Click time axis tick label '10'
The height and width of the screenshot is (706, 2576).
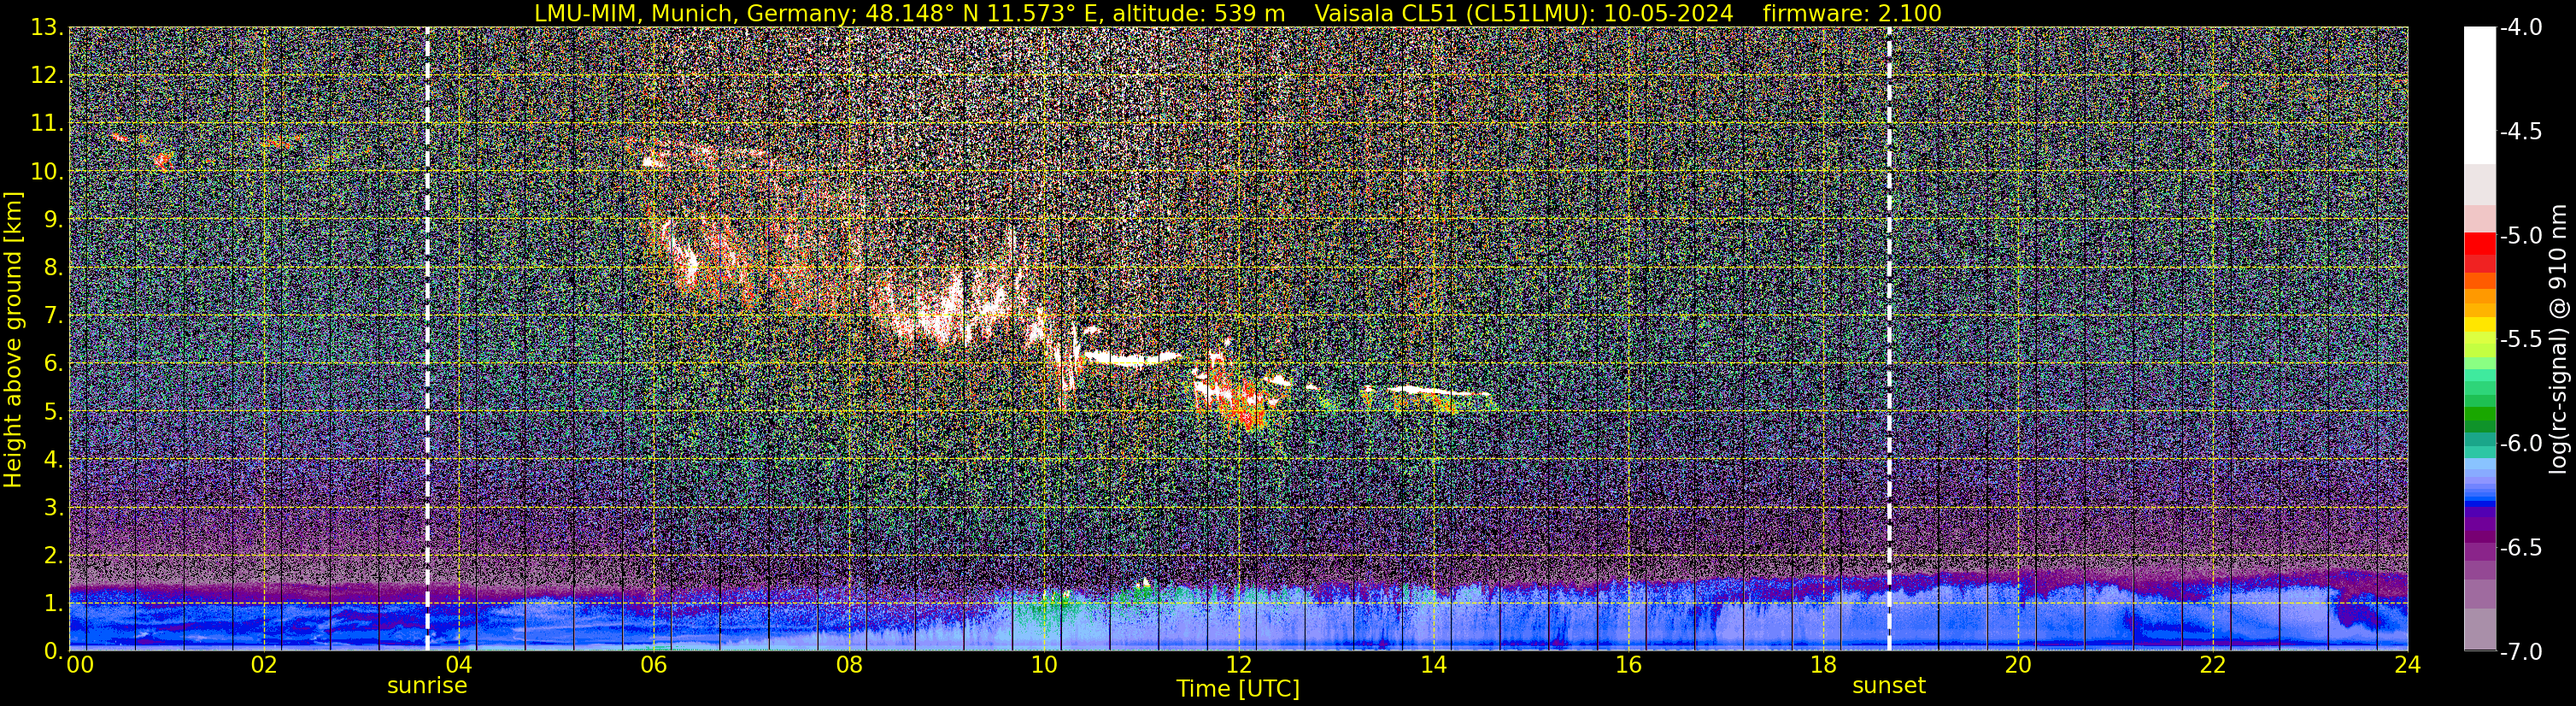[x=1044, y=665]
